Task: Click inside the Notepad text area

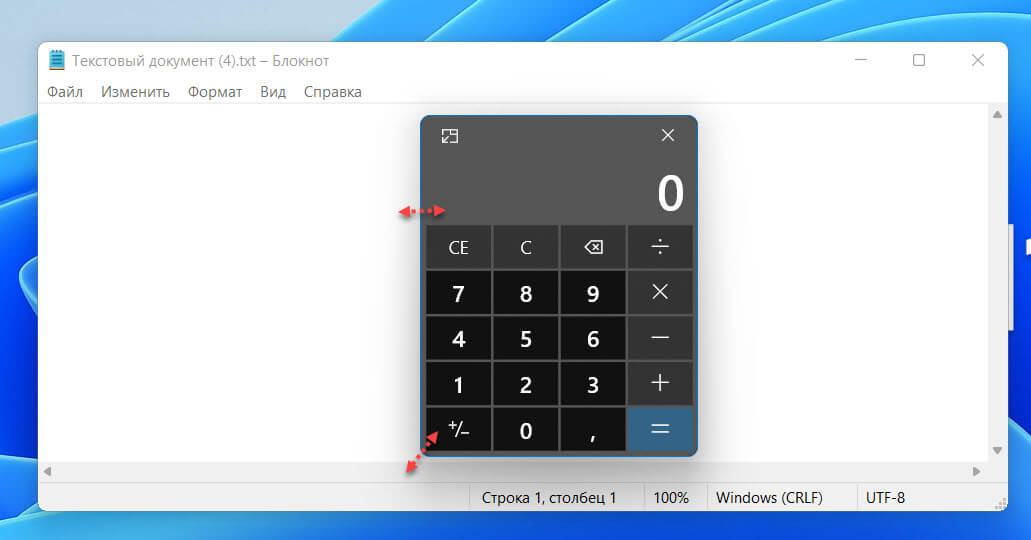Action: point(220,280)
